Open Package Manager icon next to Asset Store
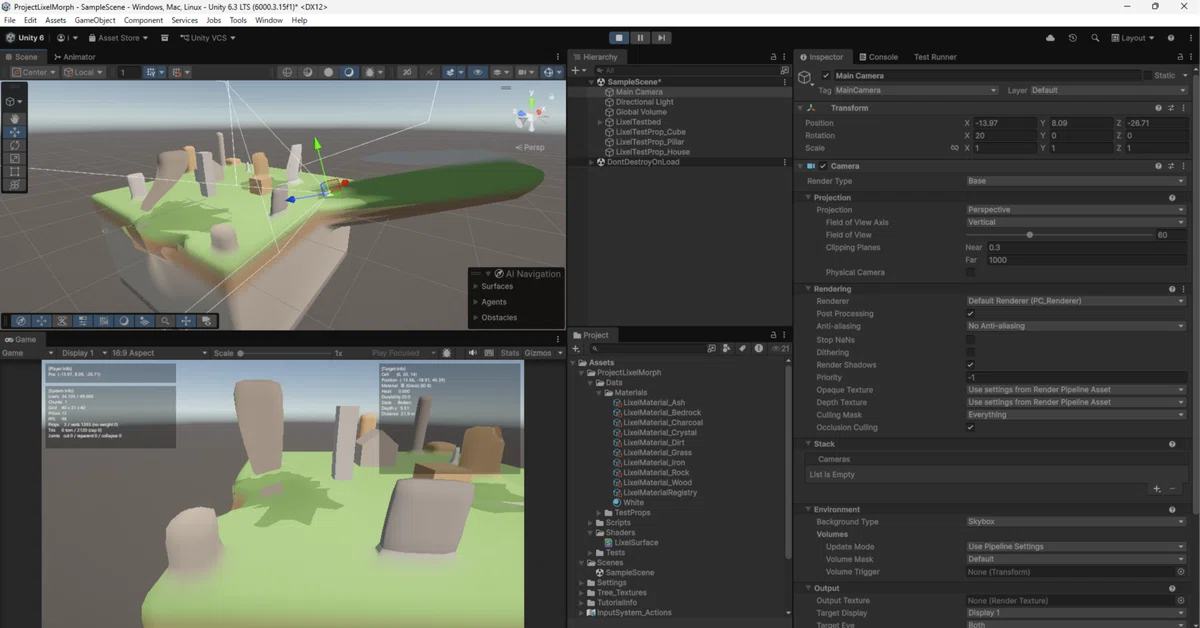This screenshot has height=628, width=1200. (165, 38)
